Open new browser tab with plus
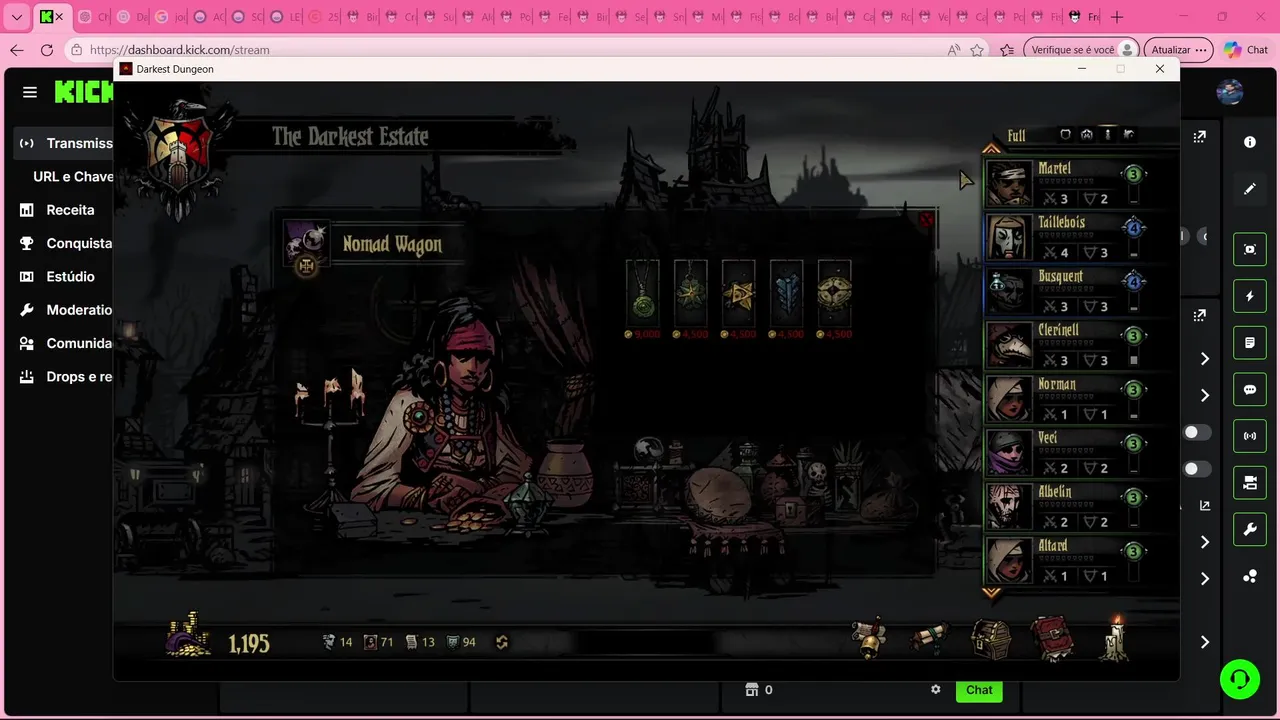1280x720 pixels. click(x=1117, y=17)
